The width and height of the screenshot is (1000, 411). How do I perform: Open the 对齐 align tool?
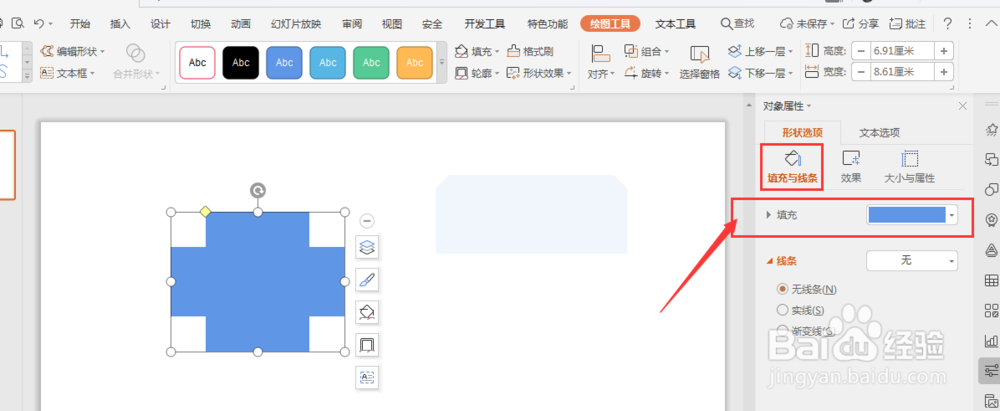click(601, 61)
